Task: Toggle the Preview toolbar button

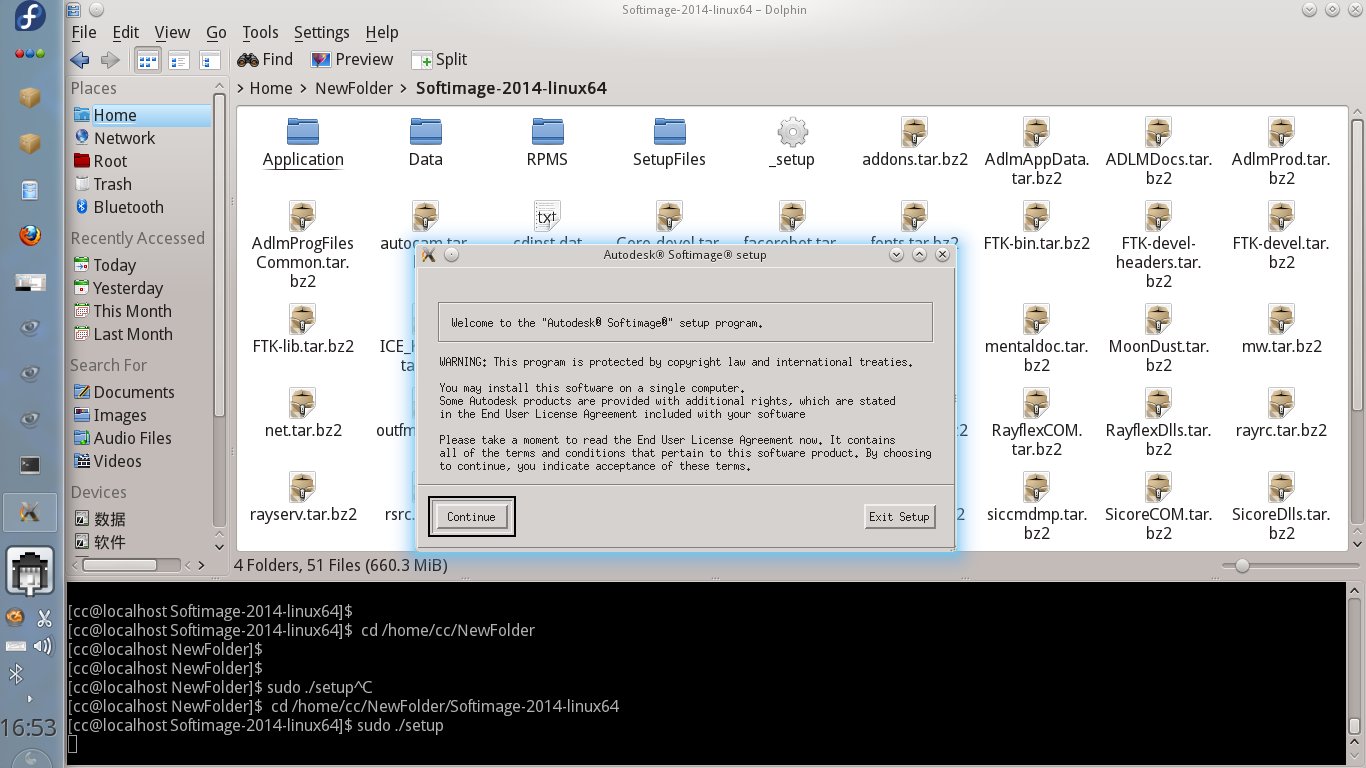Action: (352, 60)
